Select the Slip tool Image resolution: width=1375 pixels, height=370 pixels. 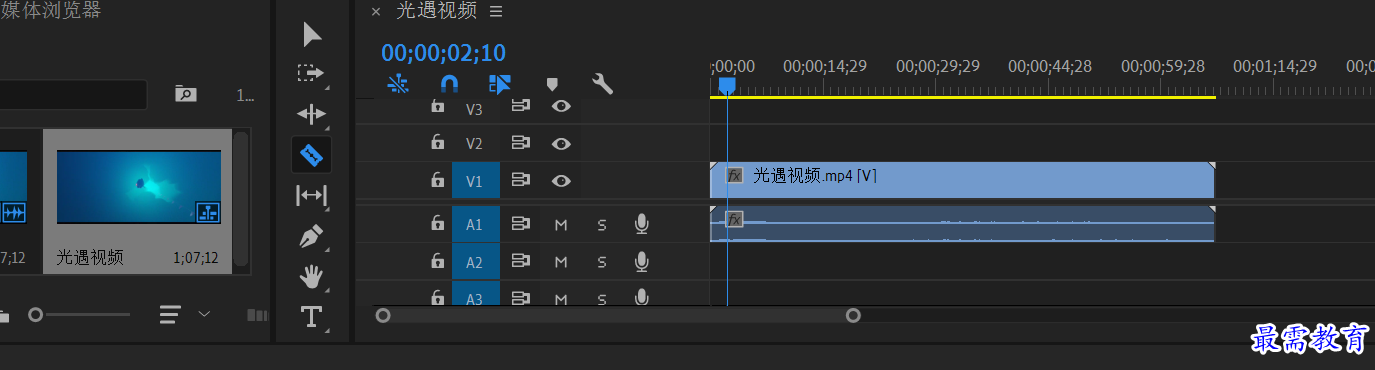(312, 196)
